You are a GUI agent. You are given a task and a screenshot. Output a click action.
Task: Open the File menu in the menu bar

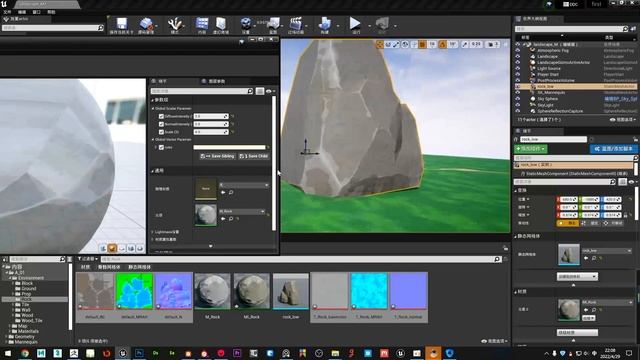7,12
